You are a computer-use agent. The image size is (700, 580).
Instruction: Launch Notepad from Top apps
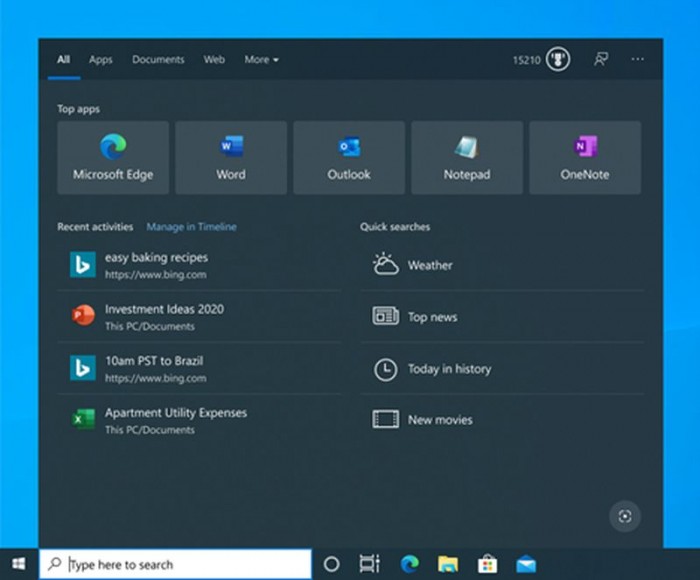(467, 157)
